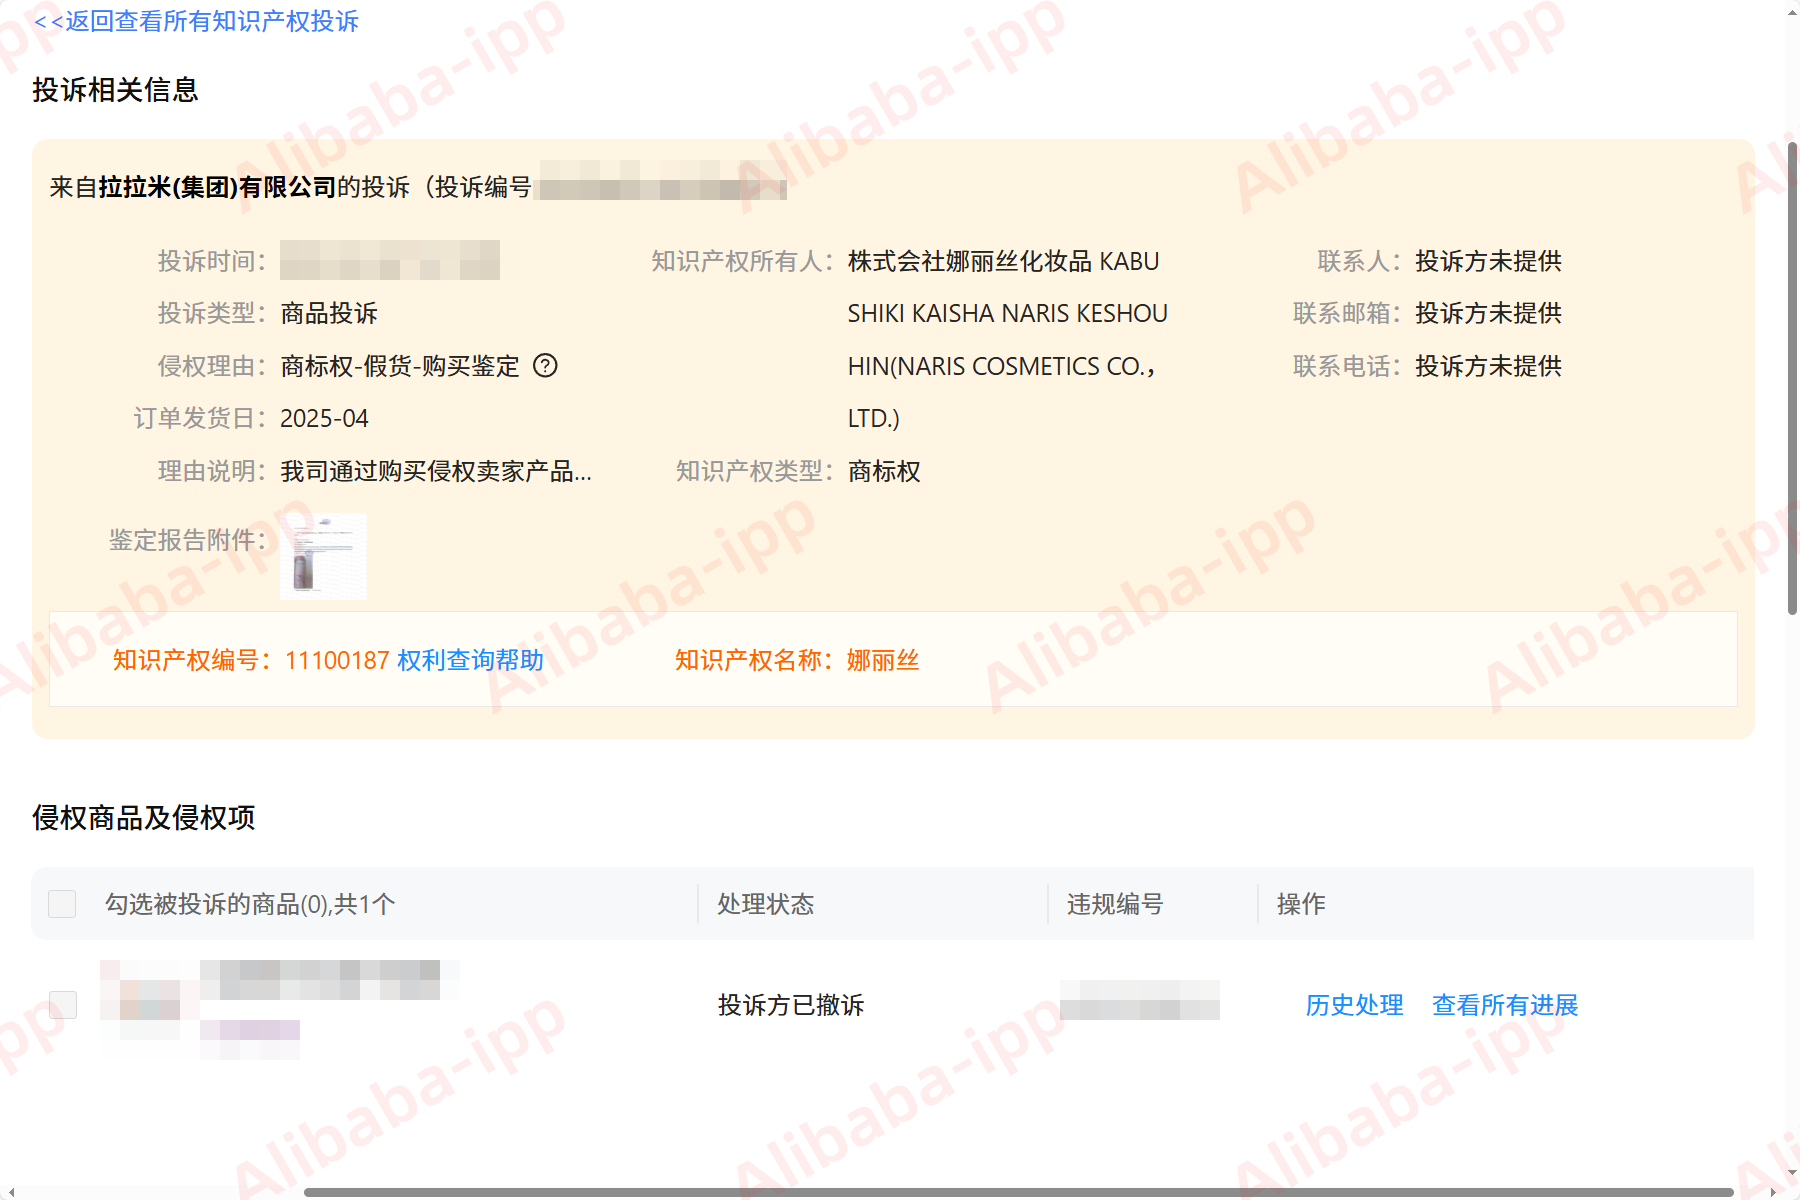Click the truncated reason text 我司通过购买侵权卖家产品...
The height and width of the screenshot is (1200, 1800).
pos(436,471)
